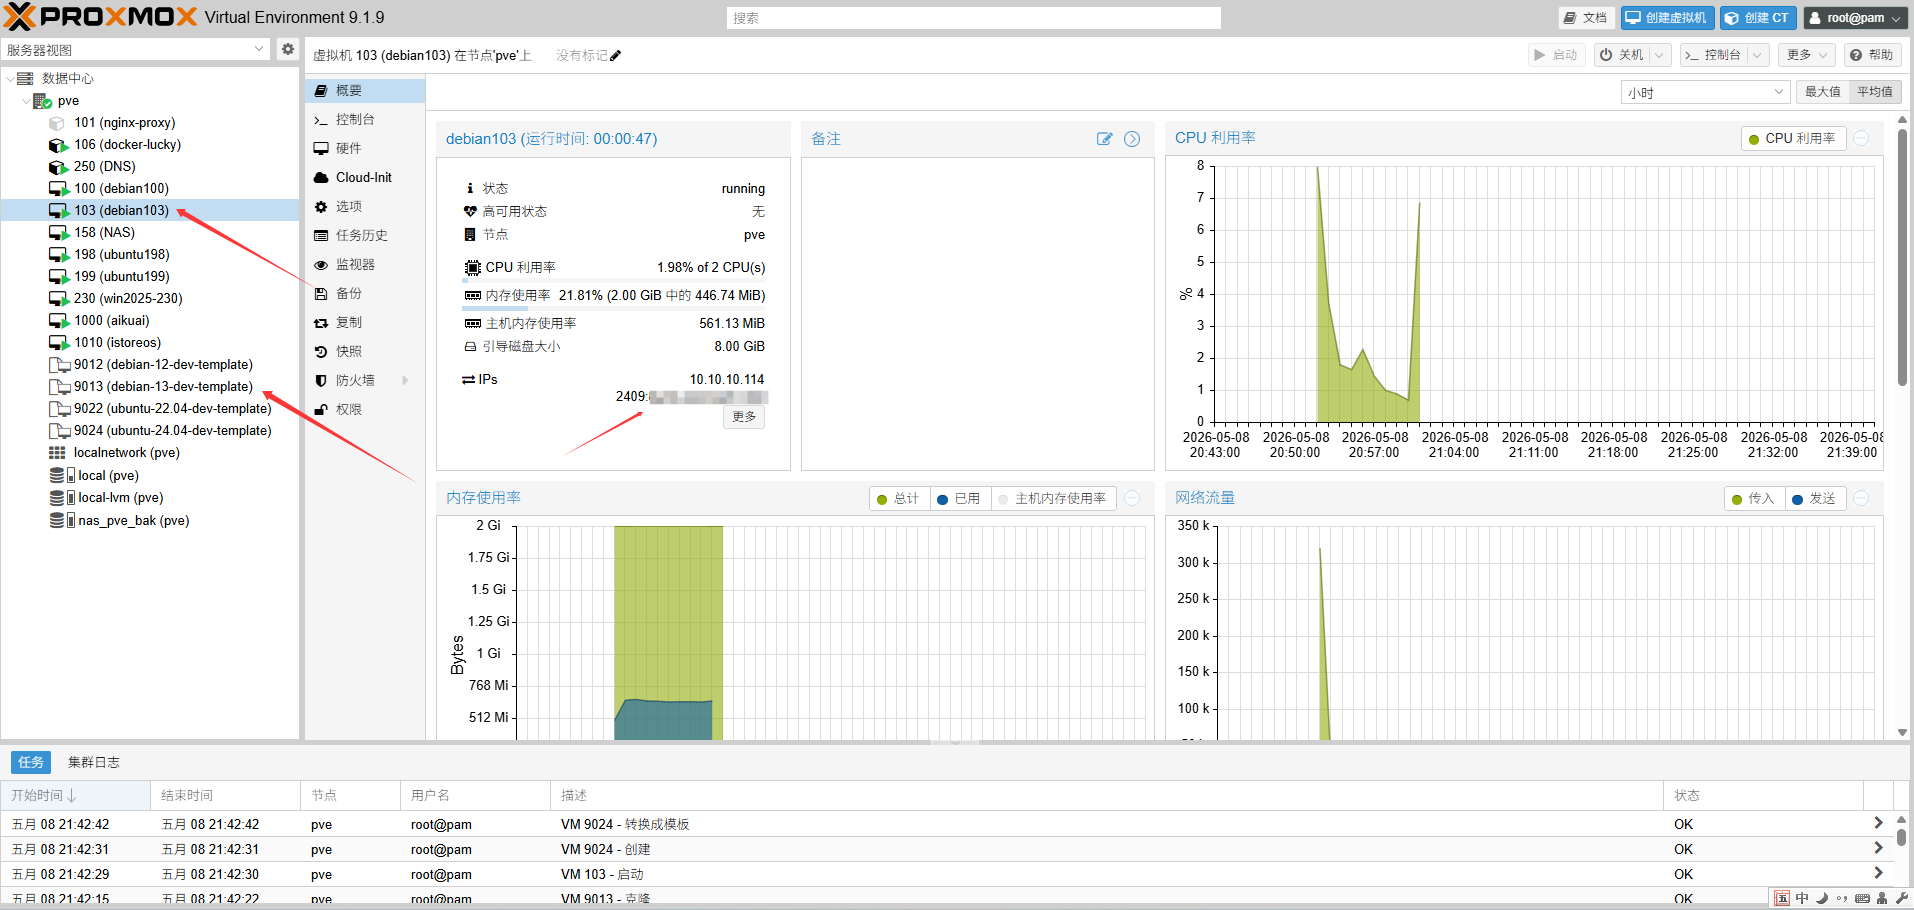
Task: Open the 控制台 console section in sidebar
Action: click(x=365, y=119)
